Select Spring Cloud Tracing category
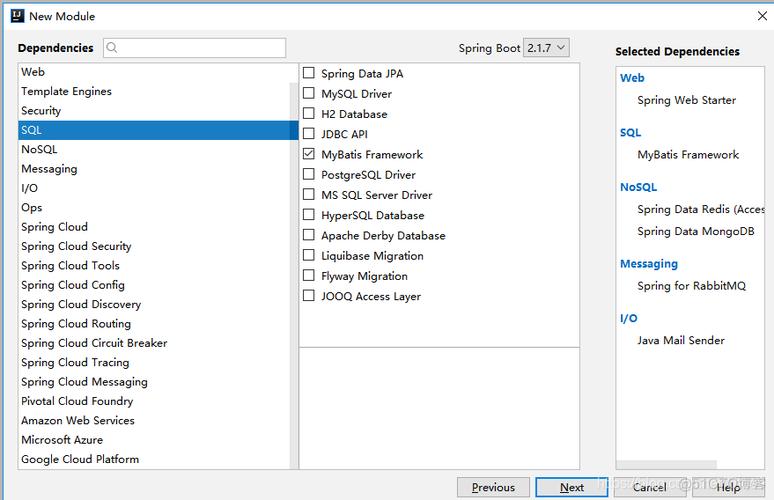The width and height of the screenshot is (774, 500). coord(154,362)
